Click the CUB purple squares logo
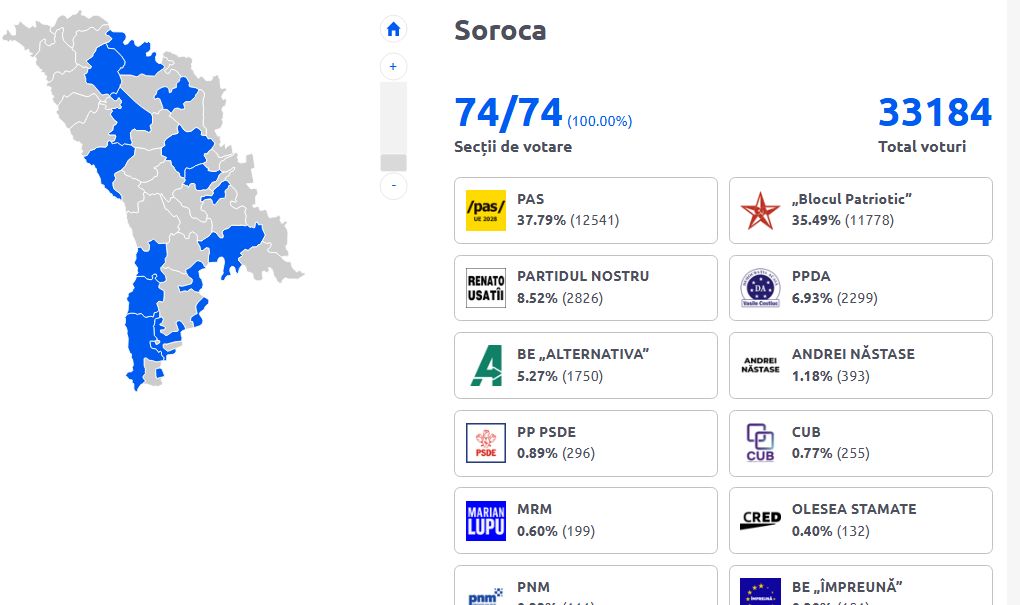The height and width of the screenshot is (605, 1020). coord(760,442)
